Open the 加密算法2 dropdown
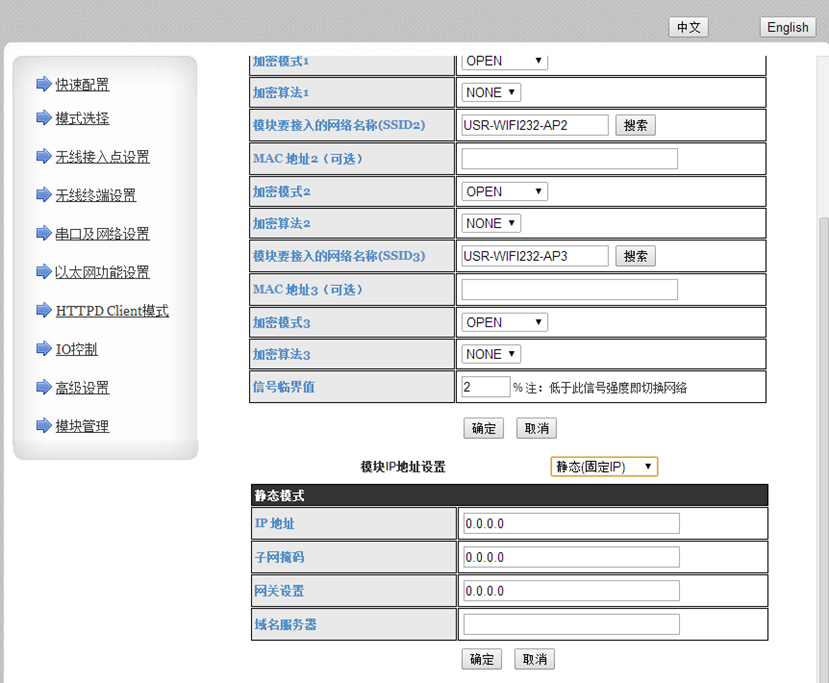This screenshot has height=683, width=829. [491, 223]
